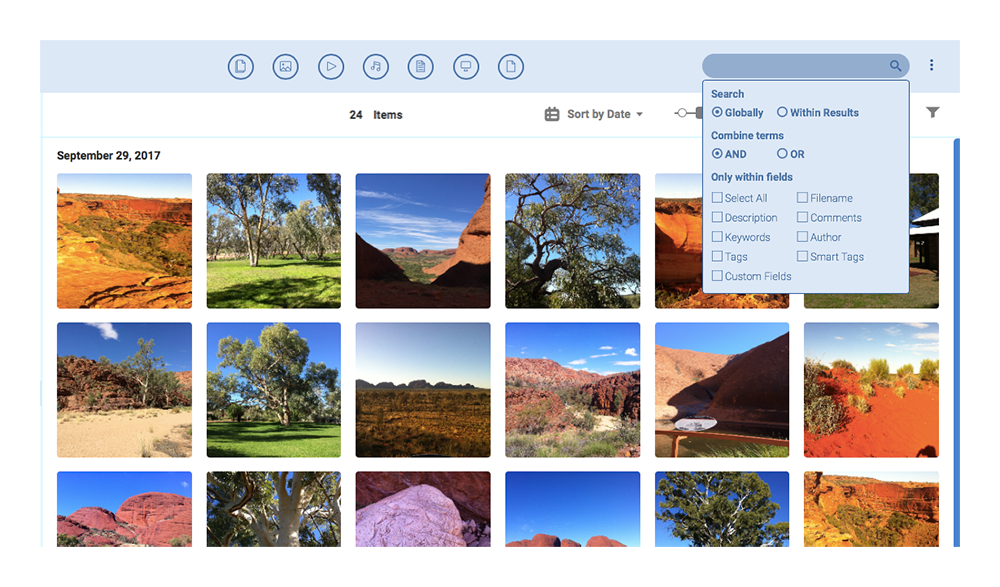Enable the Select All fields checkbox
The image size is (1000, 587).
pos(716,197)
